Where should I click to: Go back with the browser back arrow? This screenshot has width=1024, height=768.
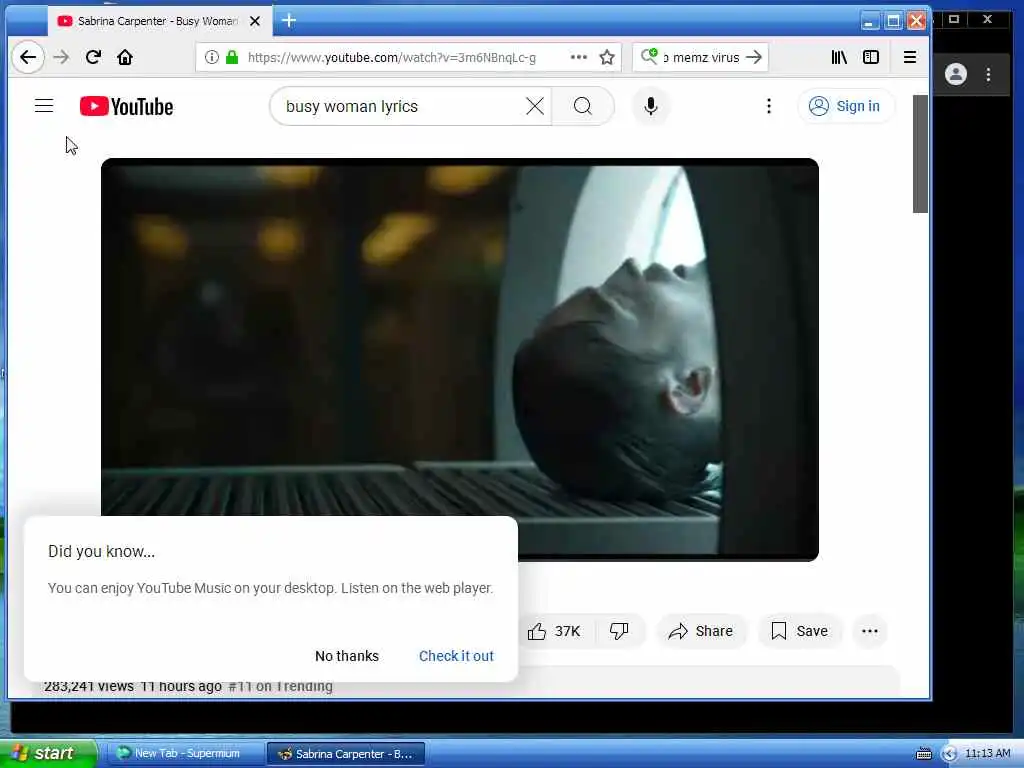pos(28,57)
